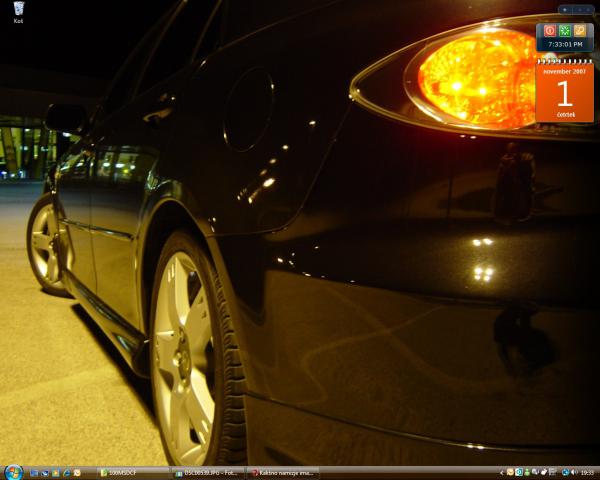
Task: Switch to the Kaktno namizje taskbar window
Action: tap(283, 472)
